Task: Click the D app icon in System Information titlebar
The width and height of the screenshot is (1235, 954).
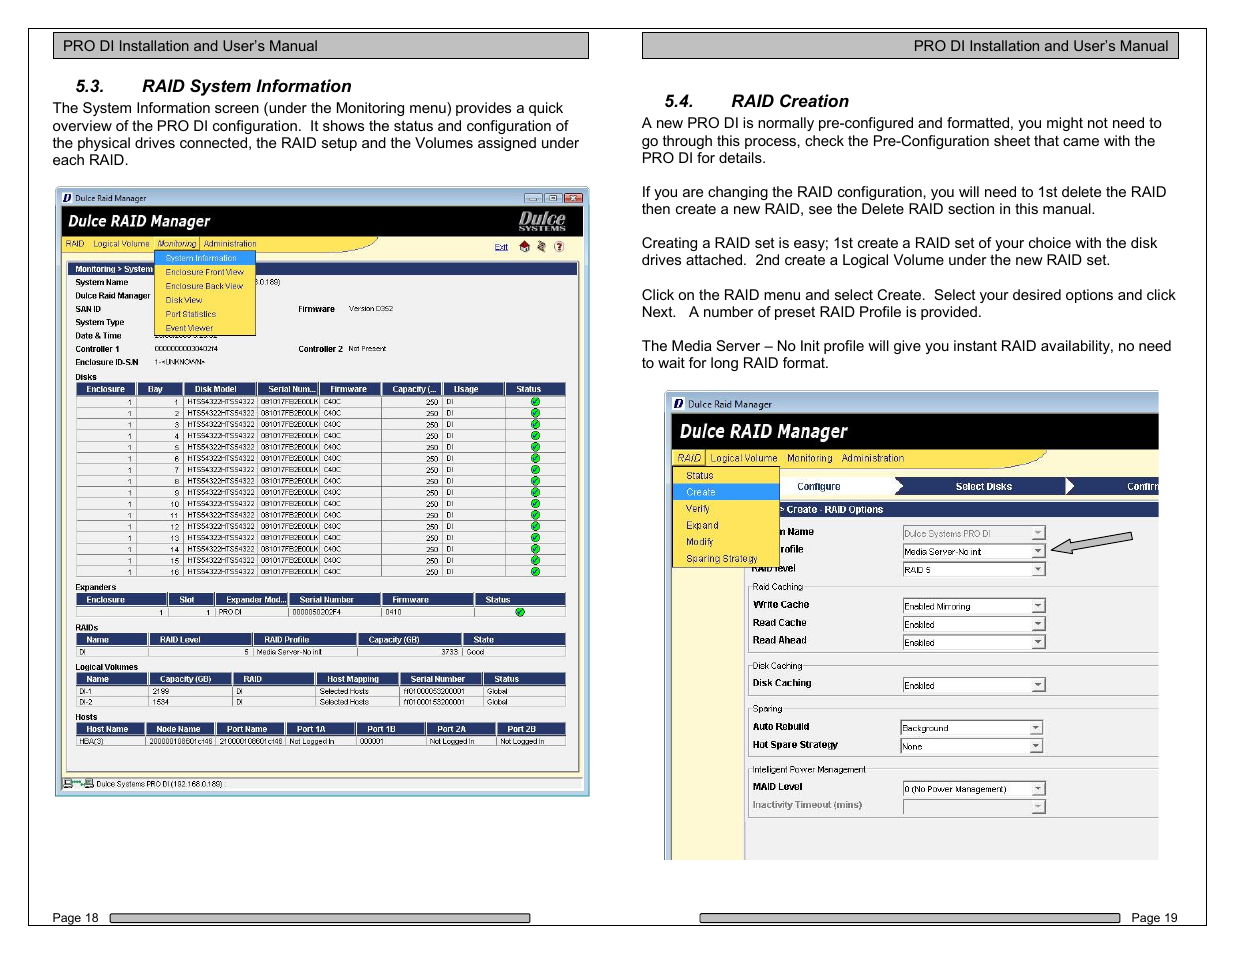Action: 67,198
